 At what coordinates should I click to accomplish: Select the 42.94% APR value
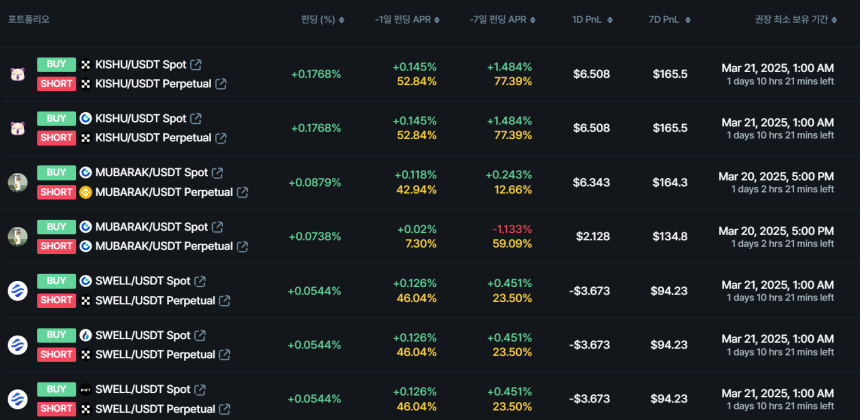pyautogui.click(x=417, y=190)
